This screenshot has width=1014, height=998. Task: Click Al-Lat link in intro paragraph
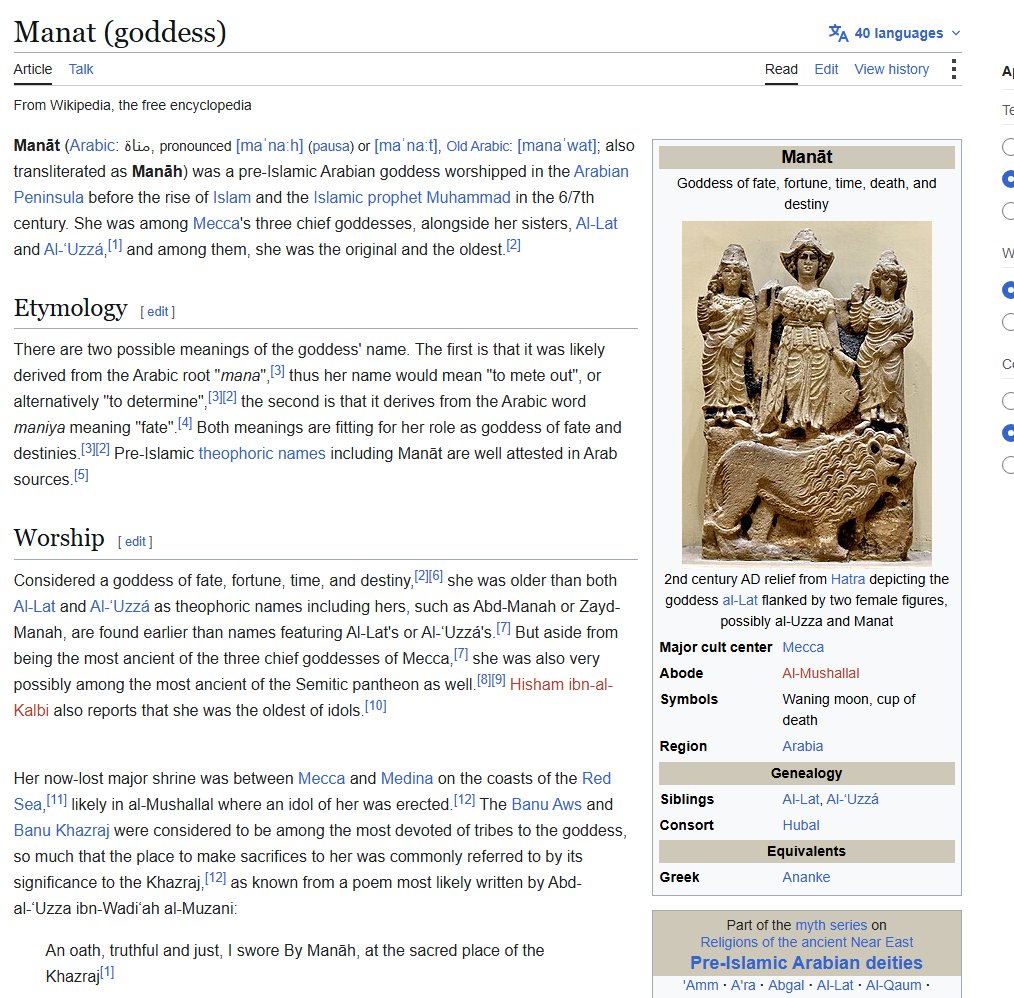click(597, 223)
